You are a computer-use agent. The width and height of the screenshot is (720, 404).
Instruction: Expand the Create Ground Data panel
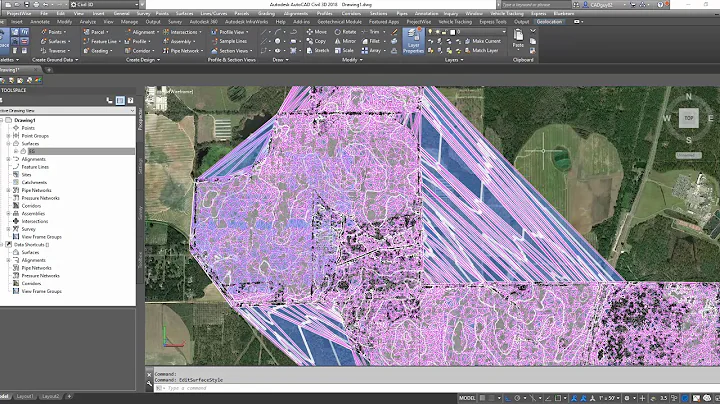click(55, 60)
